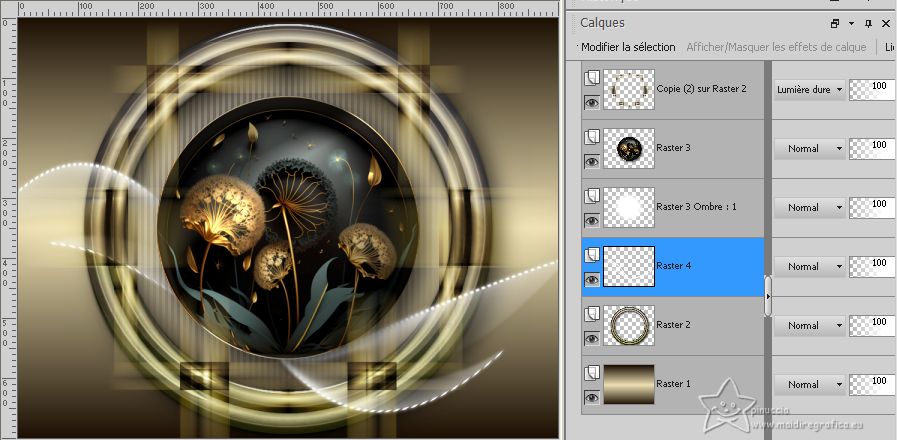The width and height of the screenshot is (897, 440).
Task: Select the Raster 3 dandelion thumbnail
Action: coord(629,148)
